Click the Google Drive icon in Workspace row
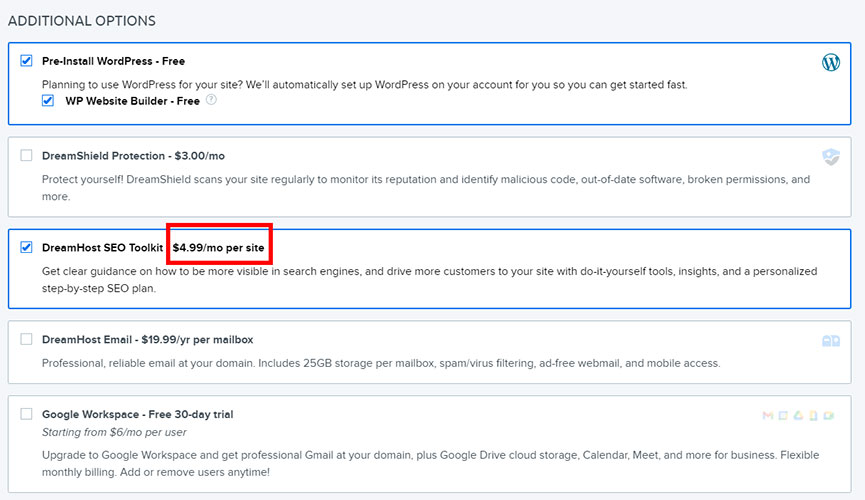Viewport: 865px width, 500px height. point(798,416)
